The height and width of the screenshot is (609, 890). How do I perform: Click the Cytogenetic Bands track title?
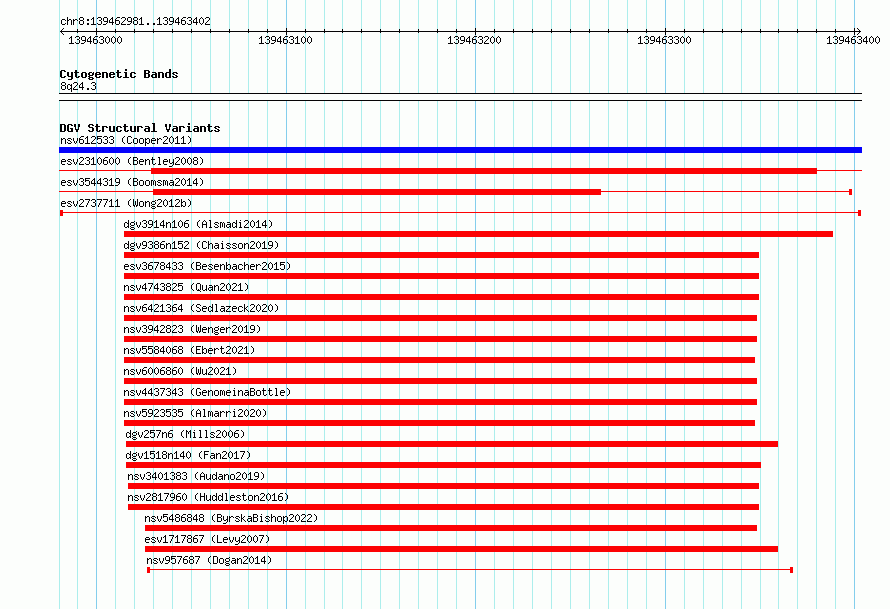[x=119, y=74]
